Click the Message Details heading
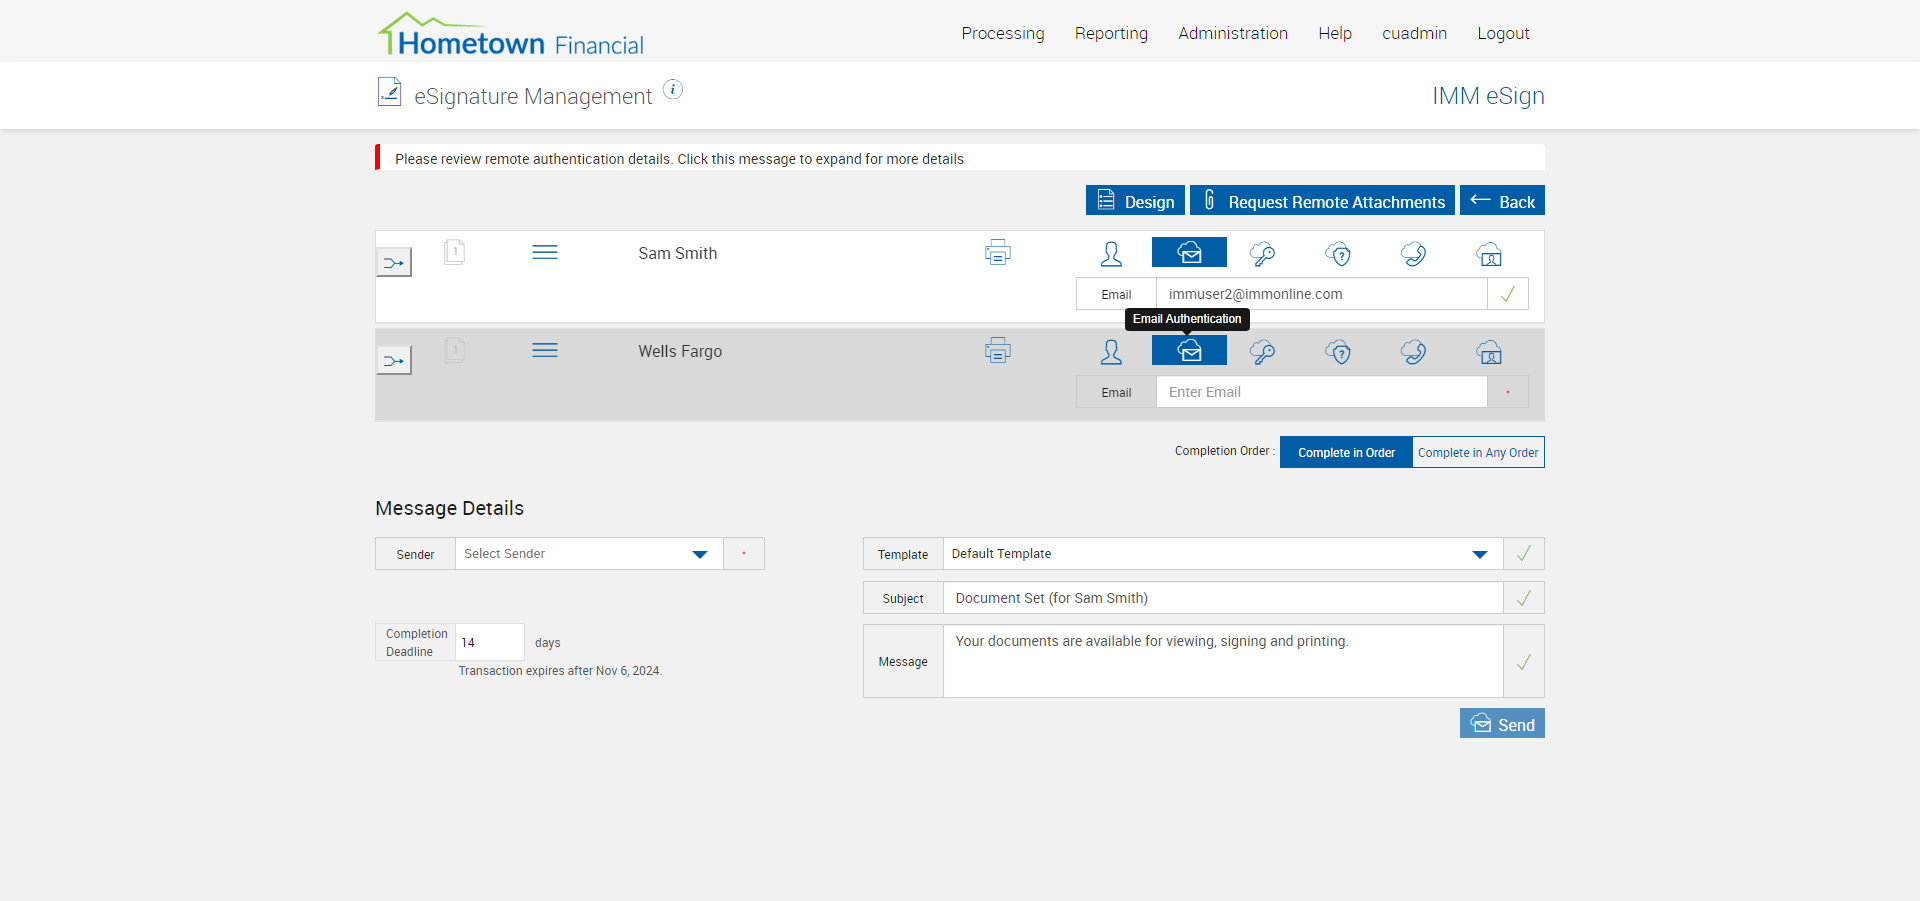The width and height of the screenshot is (1920, 901). point(449,508)
